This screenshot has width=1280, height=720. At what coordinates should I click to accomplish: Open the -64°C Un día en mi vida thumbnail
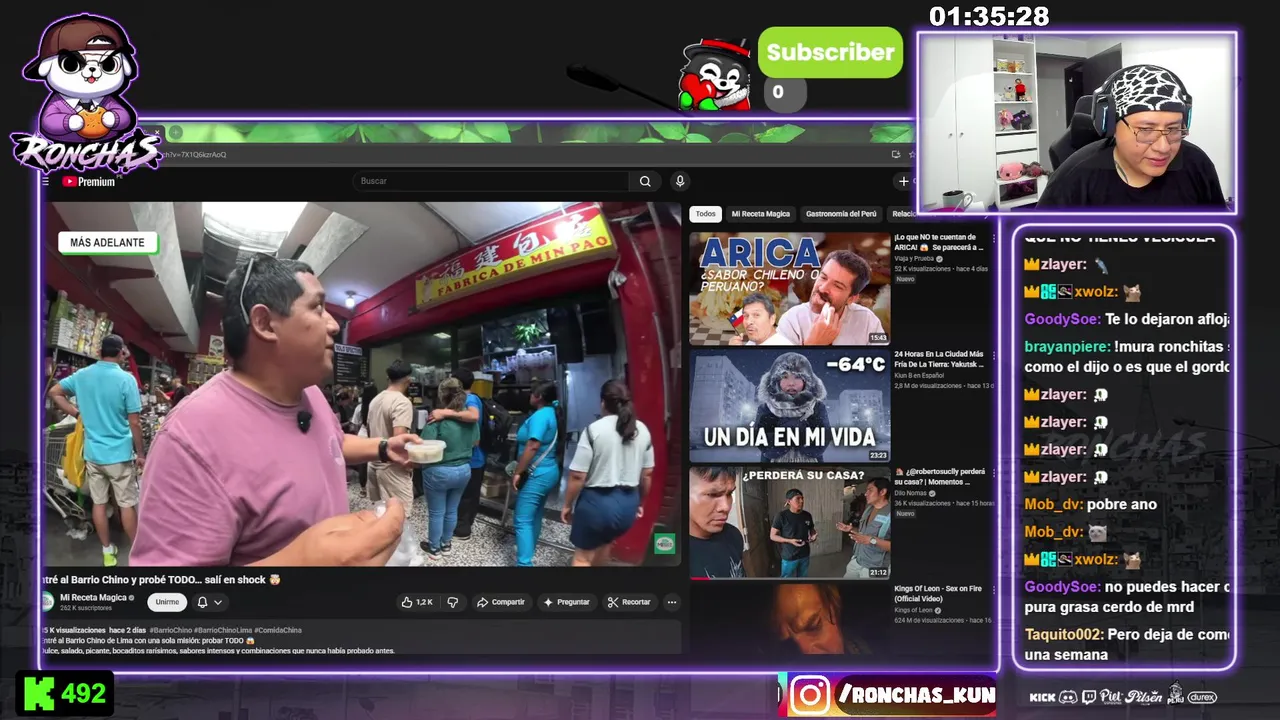tap(790, 406)
